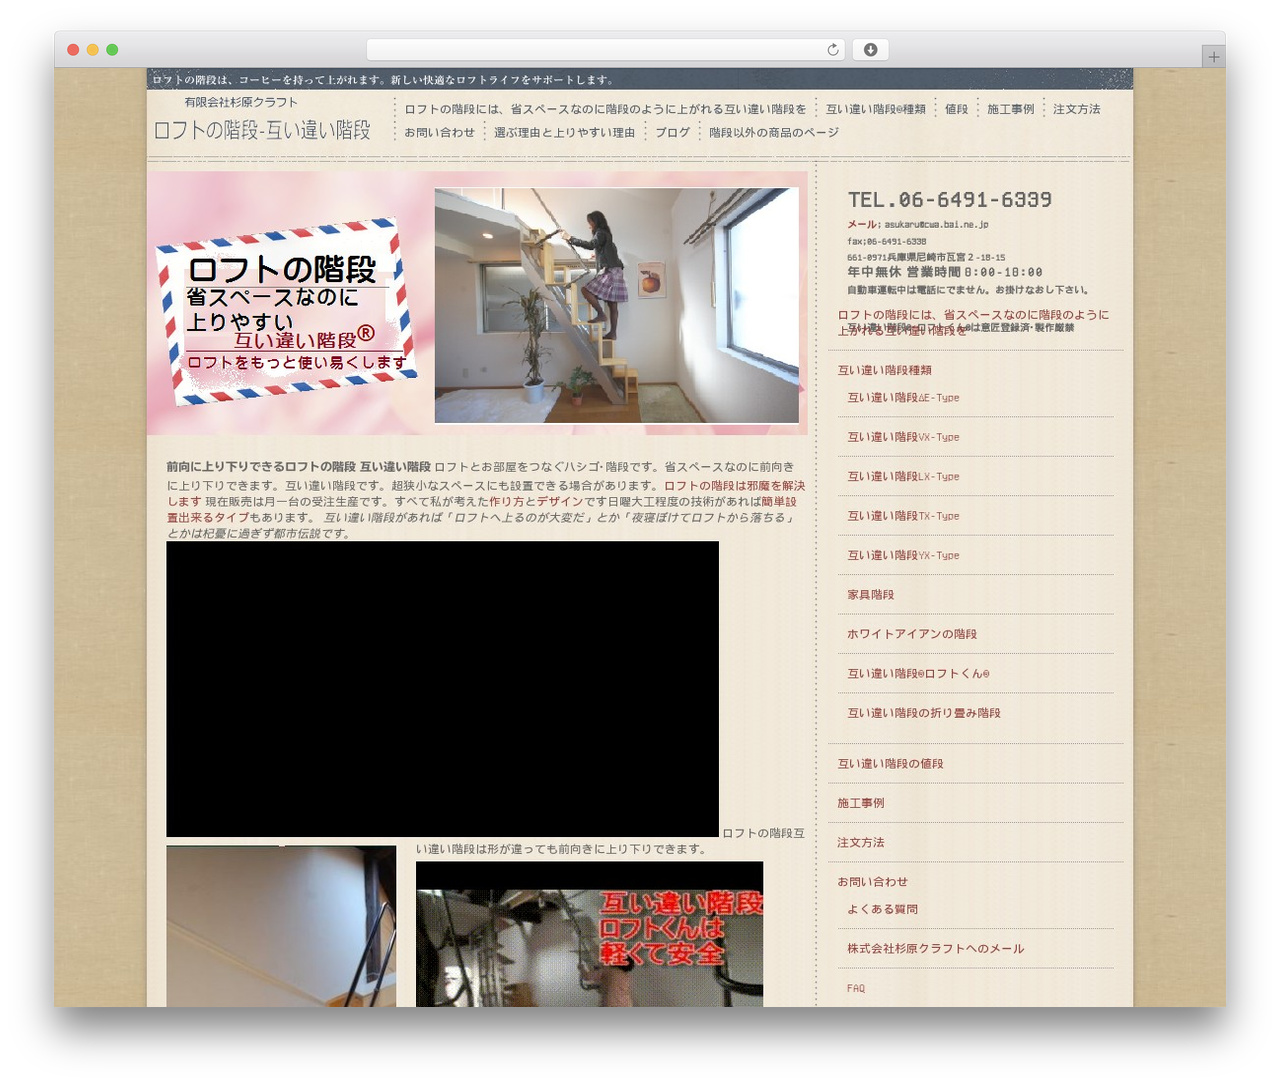Select 注文方法 in the top navigation
Screen dimensions: 1280x1084
pos(1076,109)
